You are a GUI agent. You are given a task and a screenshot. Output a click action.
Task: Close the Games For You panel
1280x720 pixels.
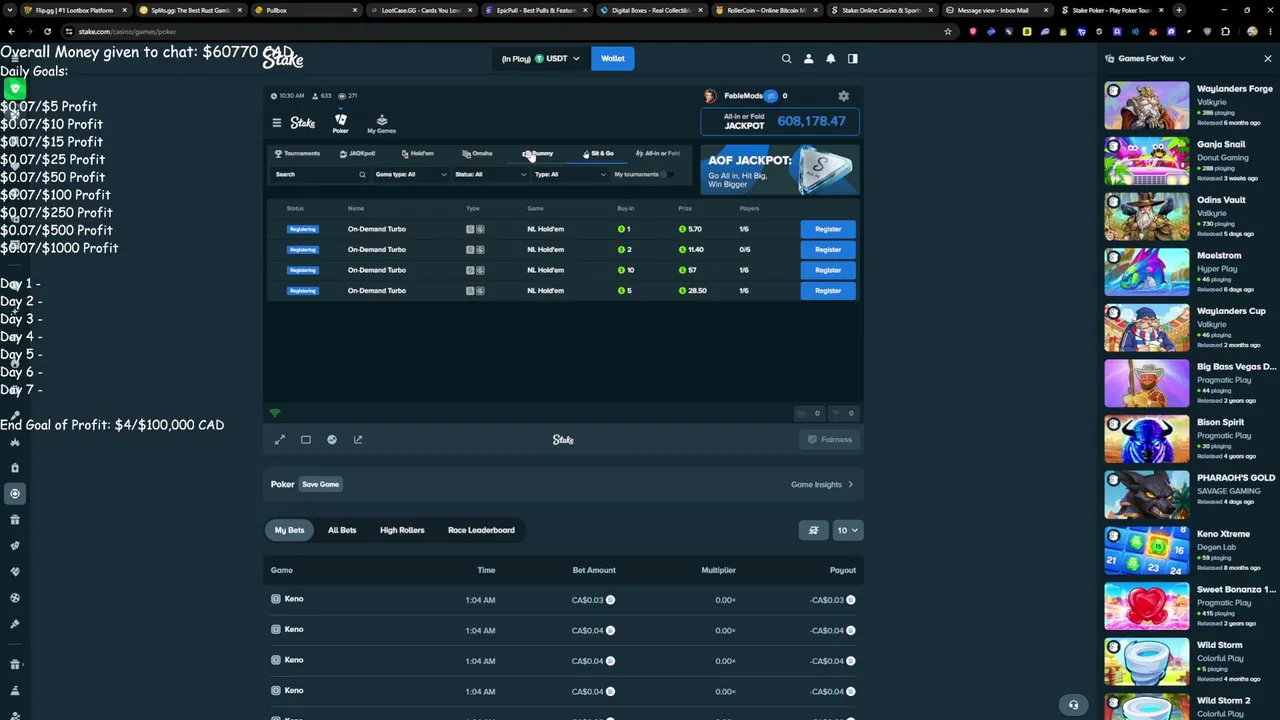tap(1267, 59)
